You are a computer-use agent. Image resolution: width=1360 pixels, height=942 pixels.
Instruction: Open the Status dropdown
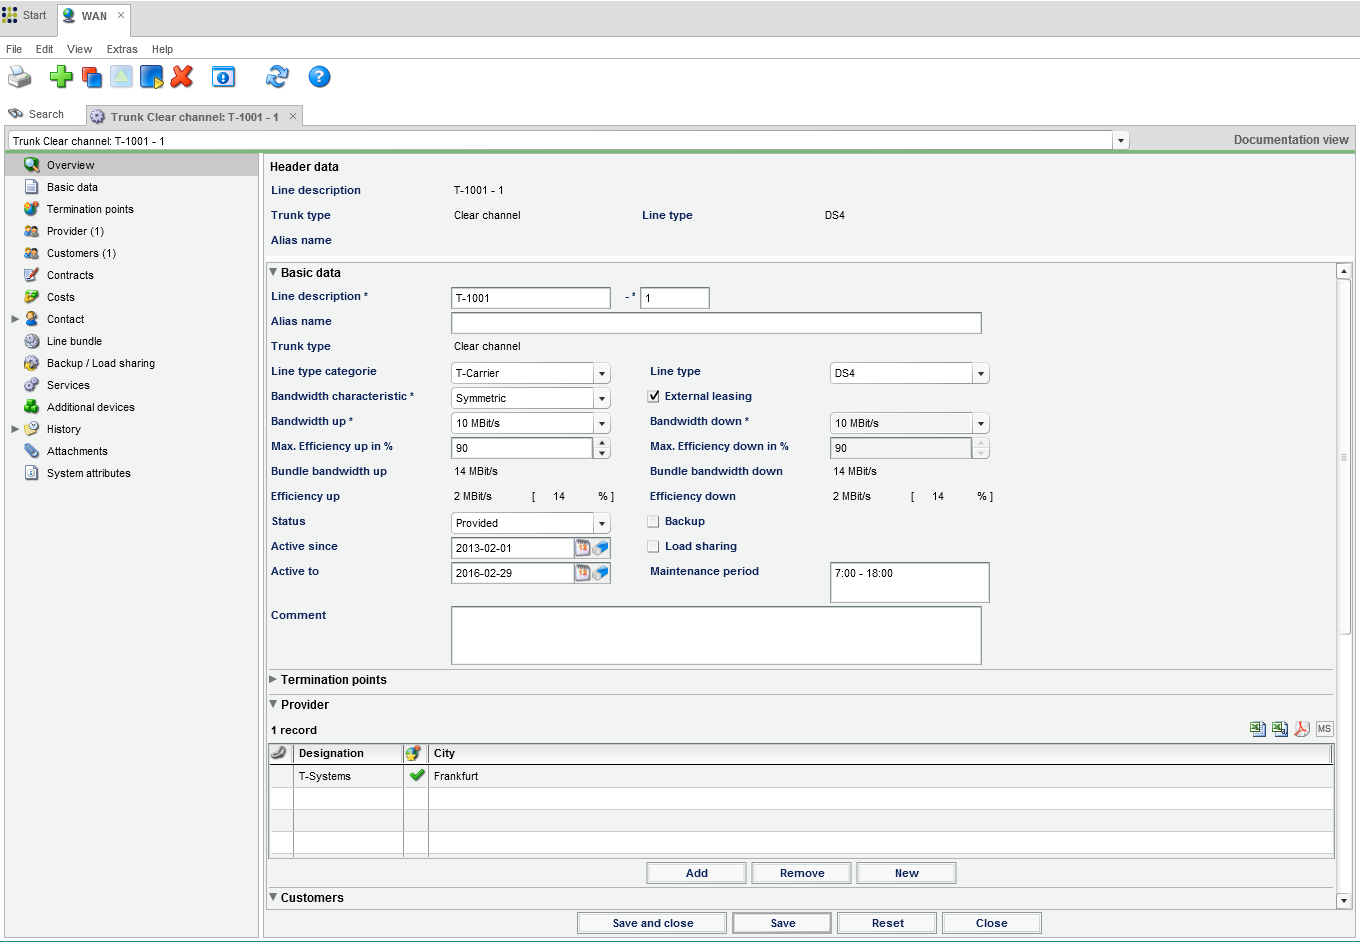click(602, 523)
